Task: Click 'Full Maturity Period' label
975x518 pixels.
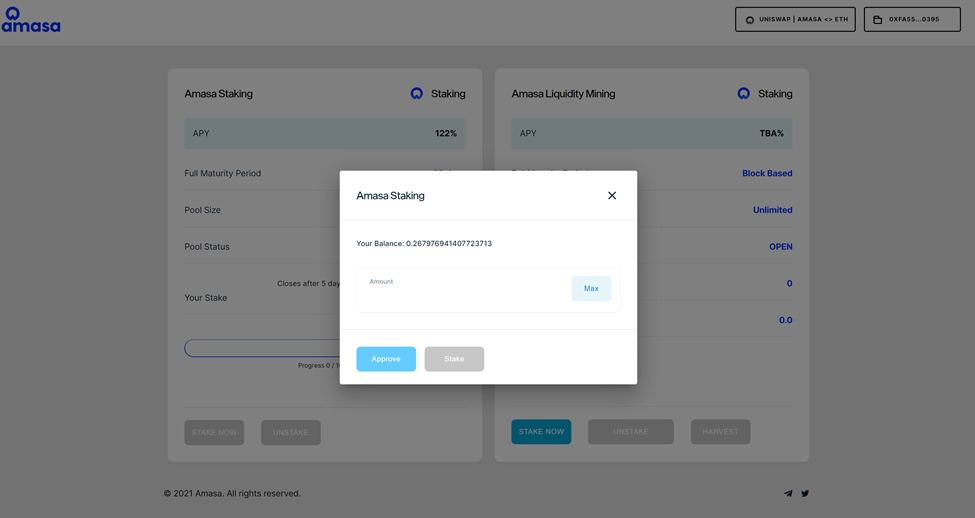Action: 223,173
